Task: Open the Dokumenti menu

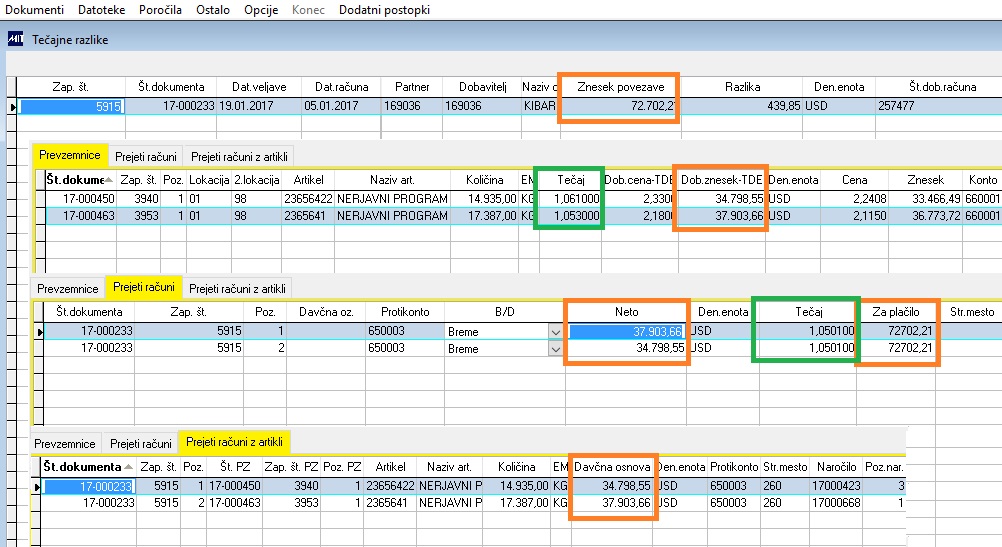Action: click(x=35, y=10)
